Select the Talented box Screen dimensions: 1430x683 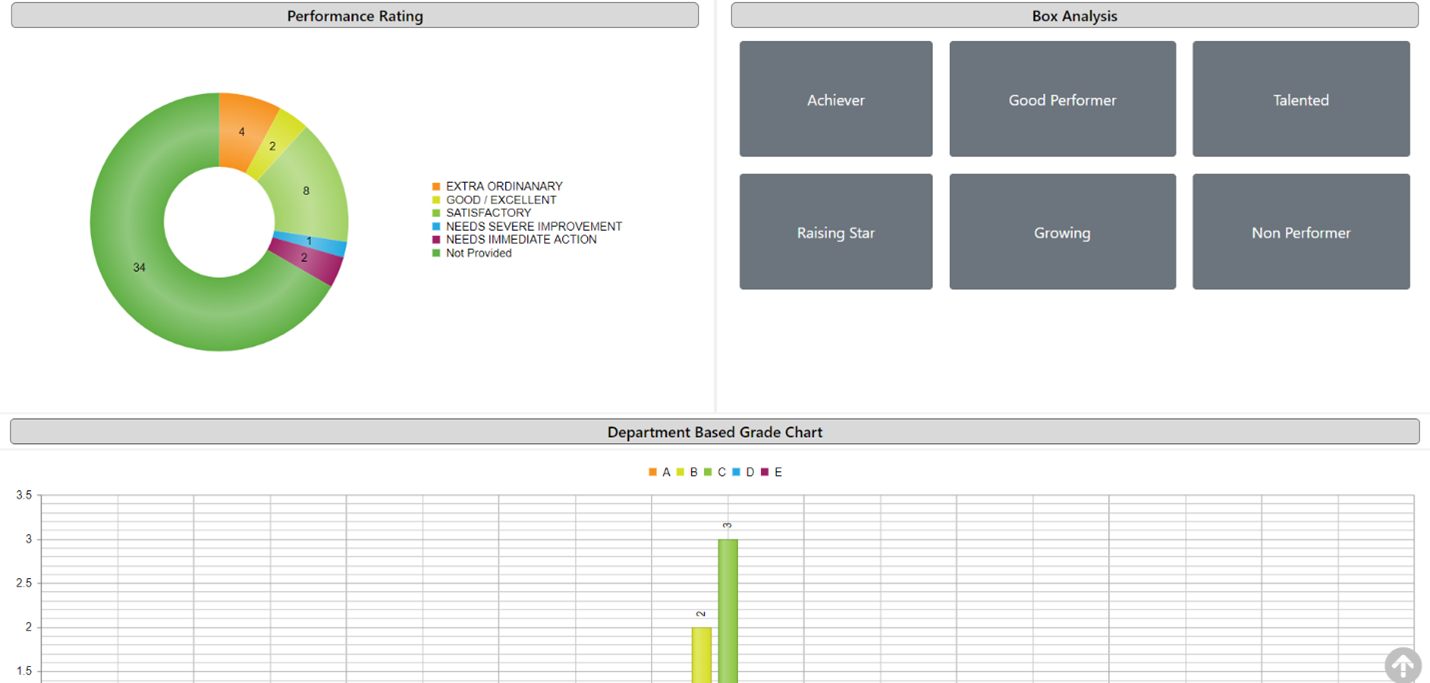[x=1300, y=99]
